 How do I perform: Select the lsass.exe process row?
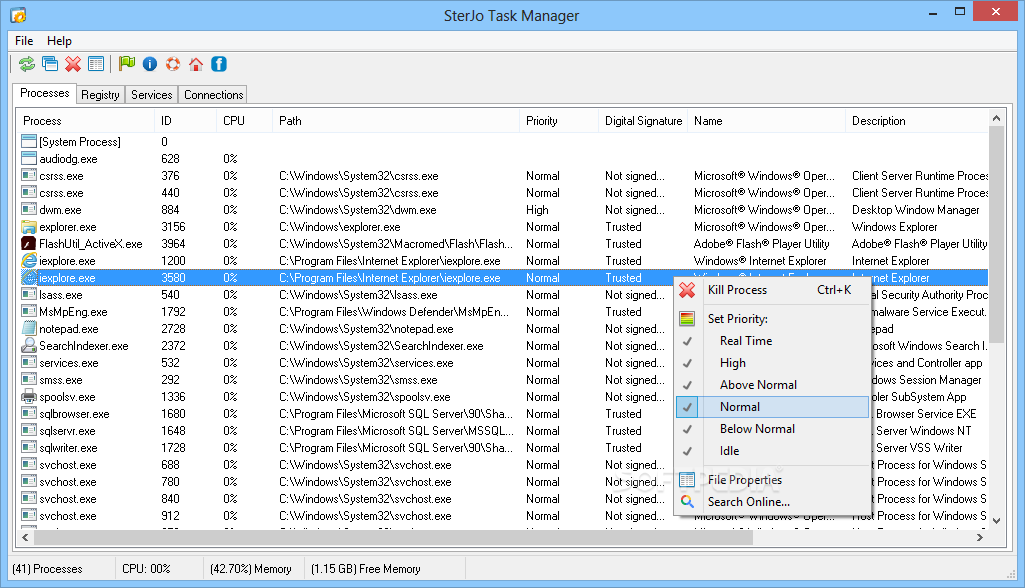pos(502,295)
